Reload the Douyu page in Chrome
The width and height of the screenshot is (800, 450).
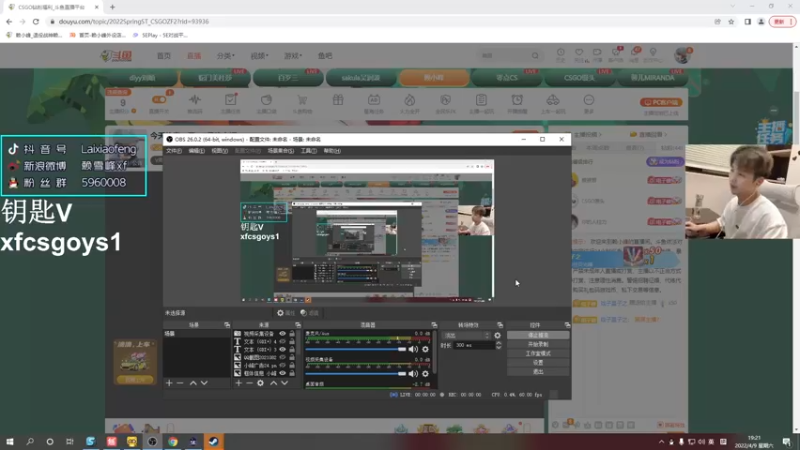coord(36,21)
